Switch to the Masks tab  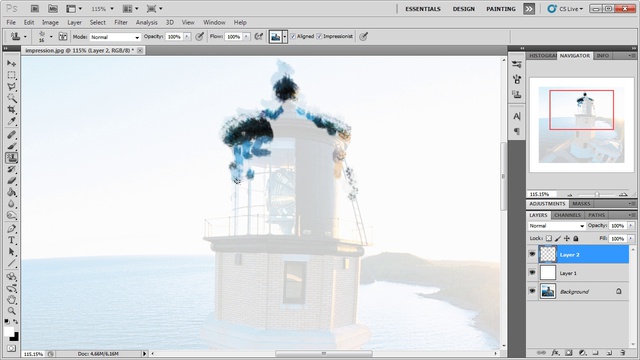pyautogui.click(x=581, y=204)
